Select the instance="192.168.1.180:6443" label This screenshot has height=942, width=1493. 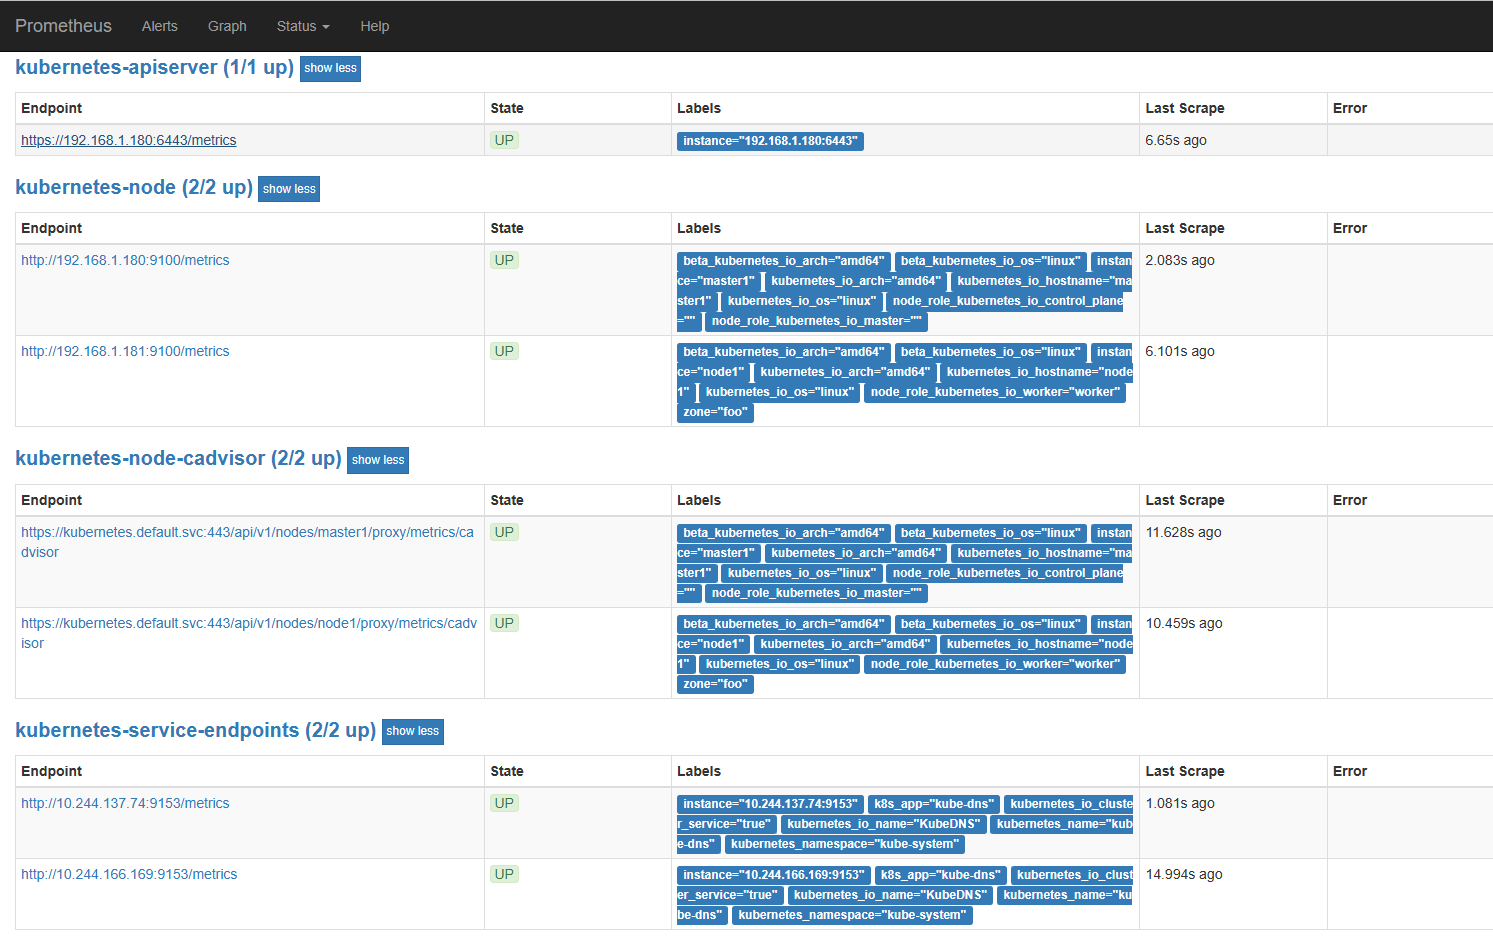pyautogui.click(x=770, y=141)
